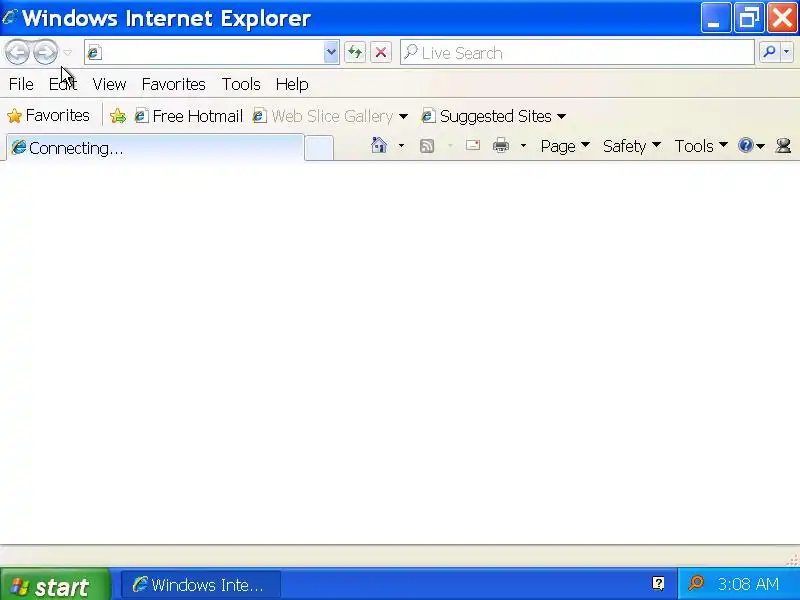Click the Back navigation arrow

pyautogui.click(x=17, y=52)
